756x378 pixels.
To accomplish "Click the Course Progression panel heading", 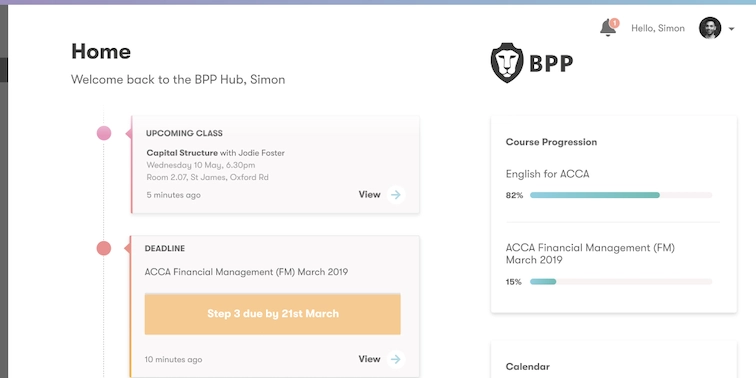I will coord(551,142).
